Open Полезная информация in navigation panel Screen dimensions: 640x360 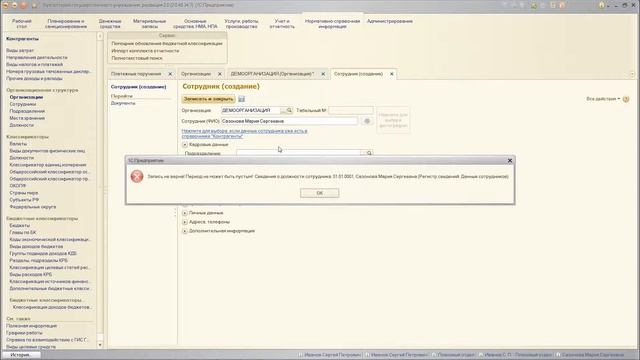[x=31, y=326]
